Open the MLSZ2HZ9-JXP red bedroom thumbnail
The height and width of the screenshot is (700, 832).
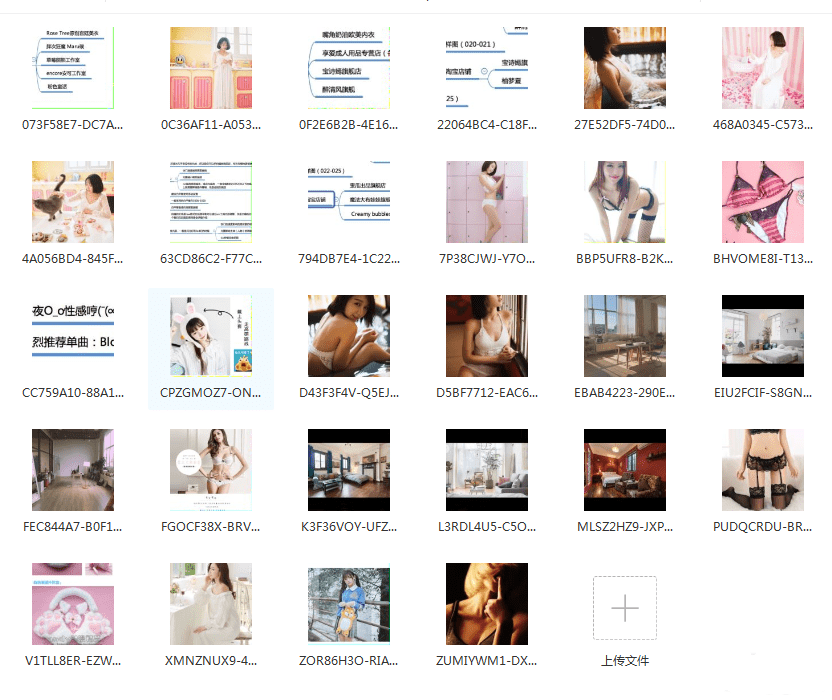click(x=625, y=470)
